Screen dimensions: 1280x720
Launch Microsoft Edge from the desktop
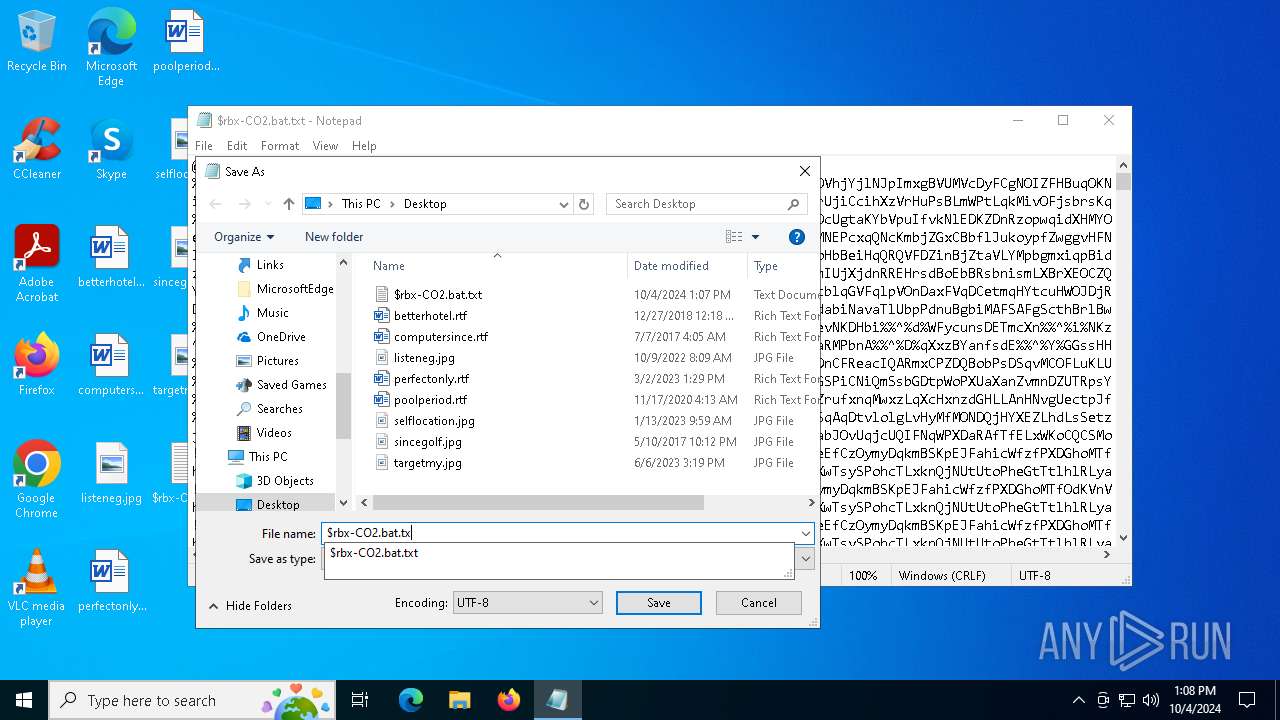[111, 47]
